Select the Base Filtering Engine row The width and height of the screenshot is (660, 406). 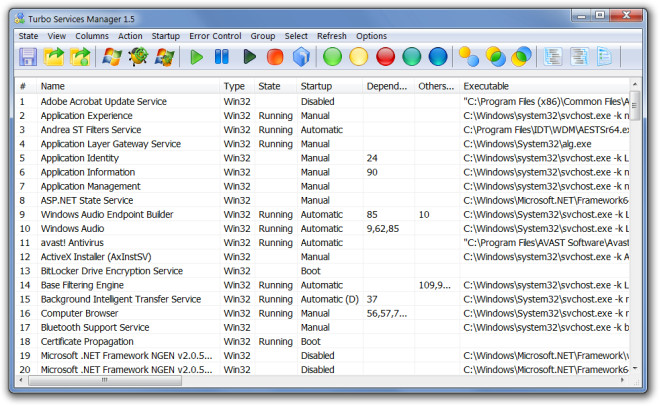coord(322,285)
